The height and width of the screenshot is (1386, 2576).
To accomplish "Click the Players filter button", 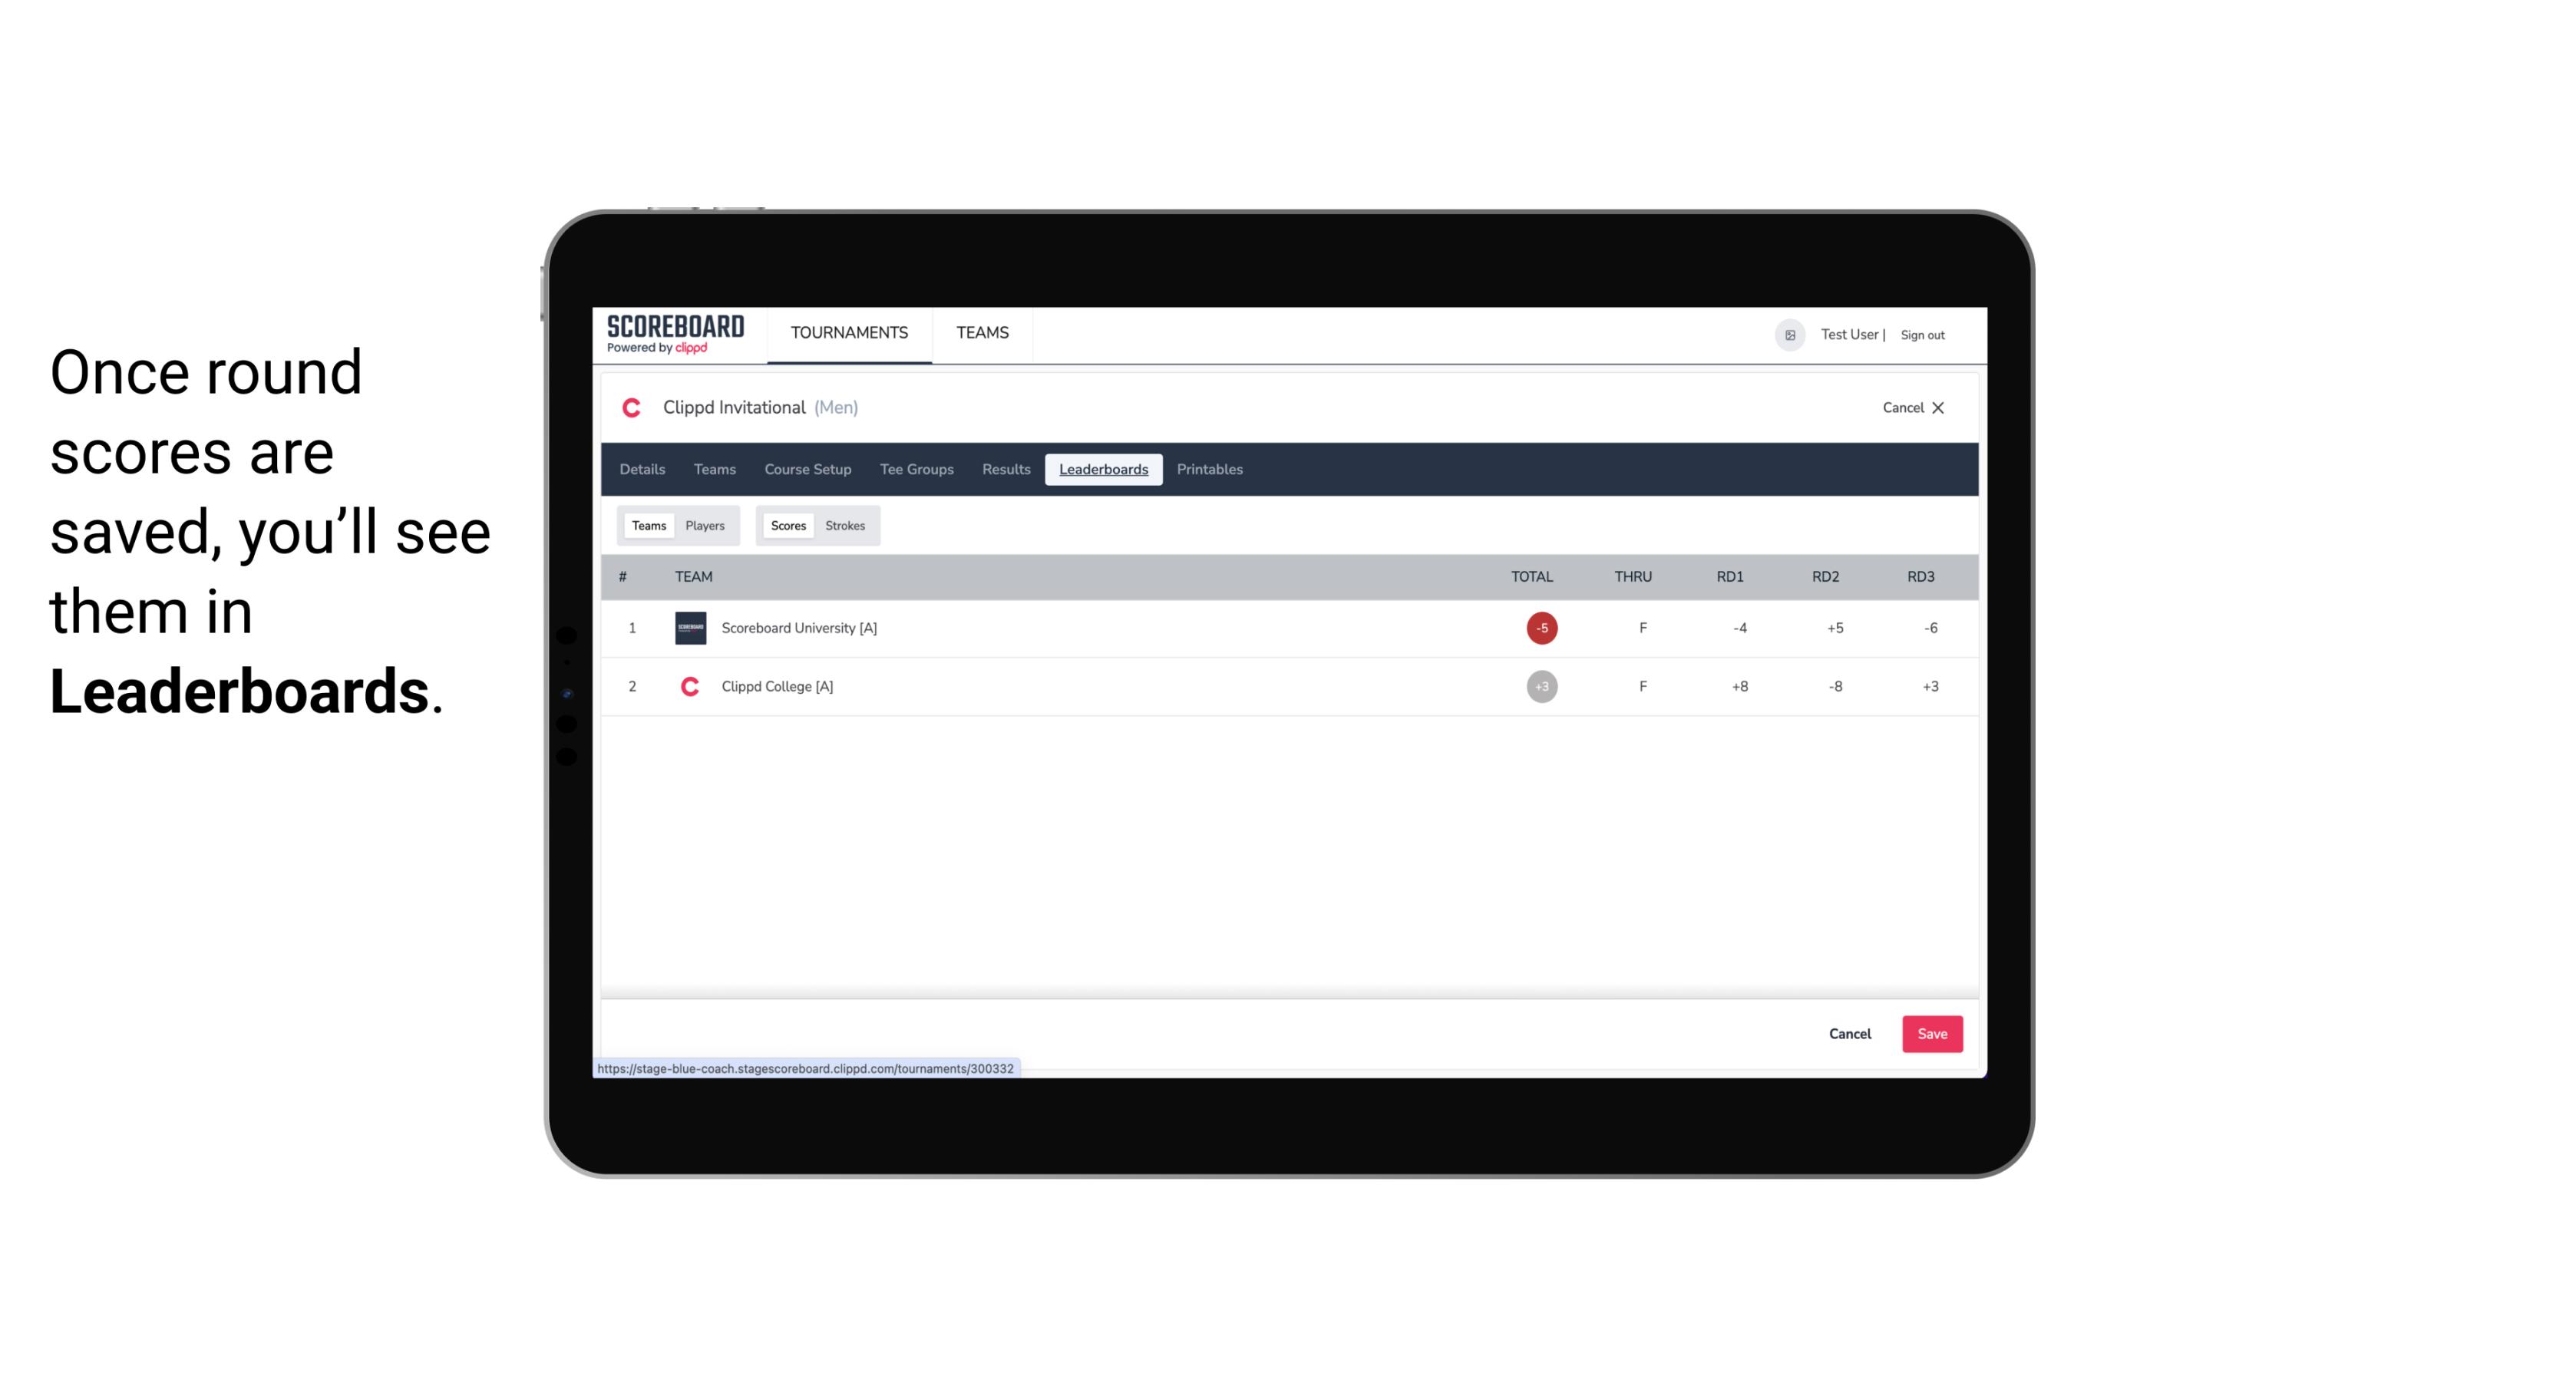I will tap(705, 526).
